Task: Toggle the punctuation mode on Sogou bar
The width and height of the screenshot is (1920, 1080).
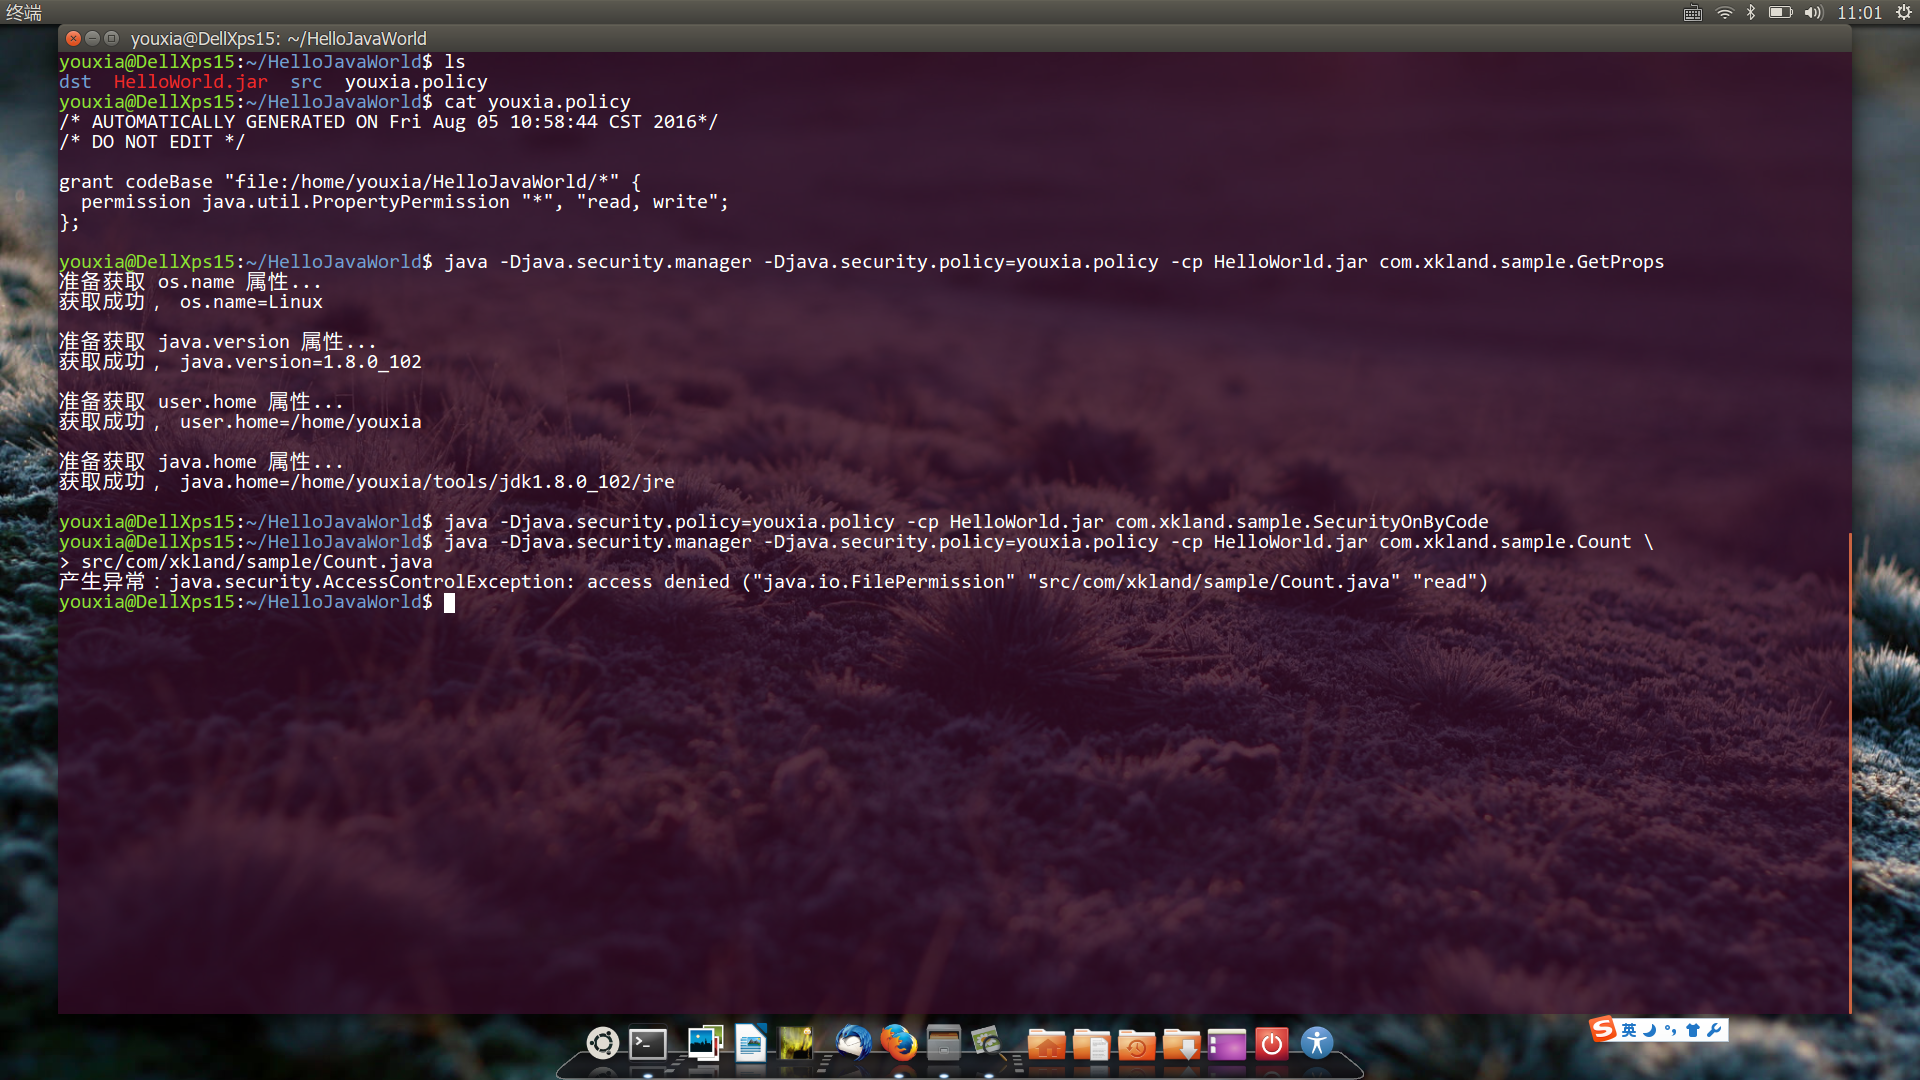Action: coord(1670,1030)
